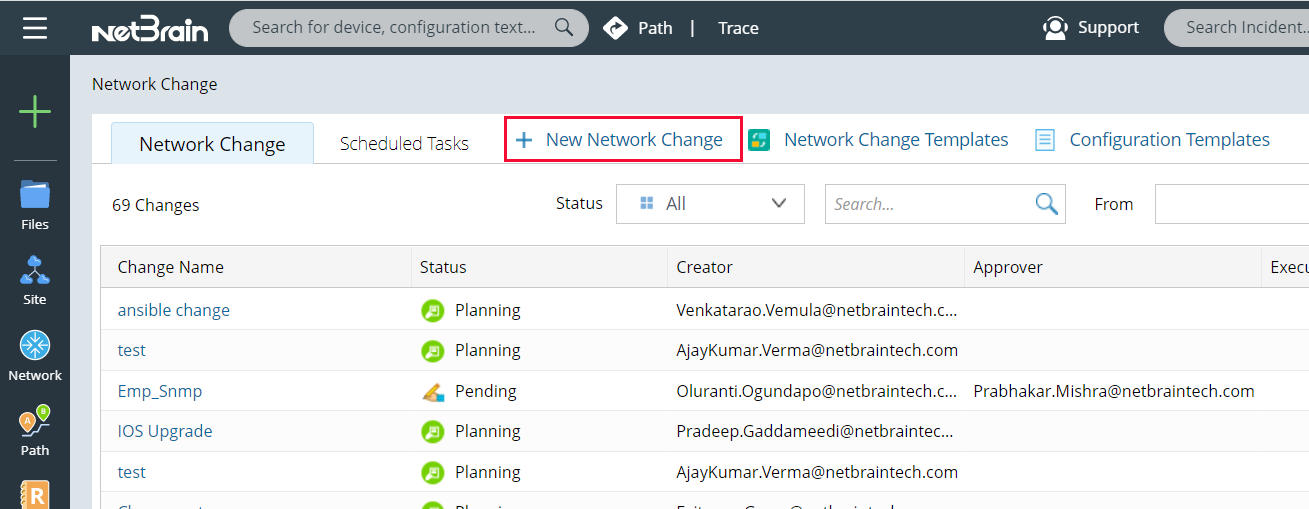This screenshot has width=1309, height=509.
Task: Click Trace in the top bar
Action: point(738,28)
